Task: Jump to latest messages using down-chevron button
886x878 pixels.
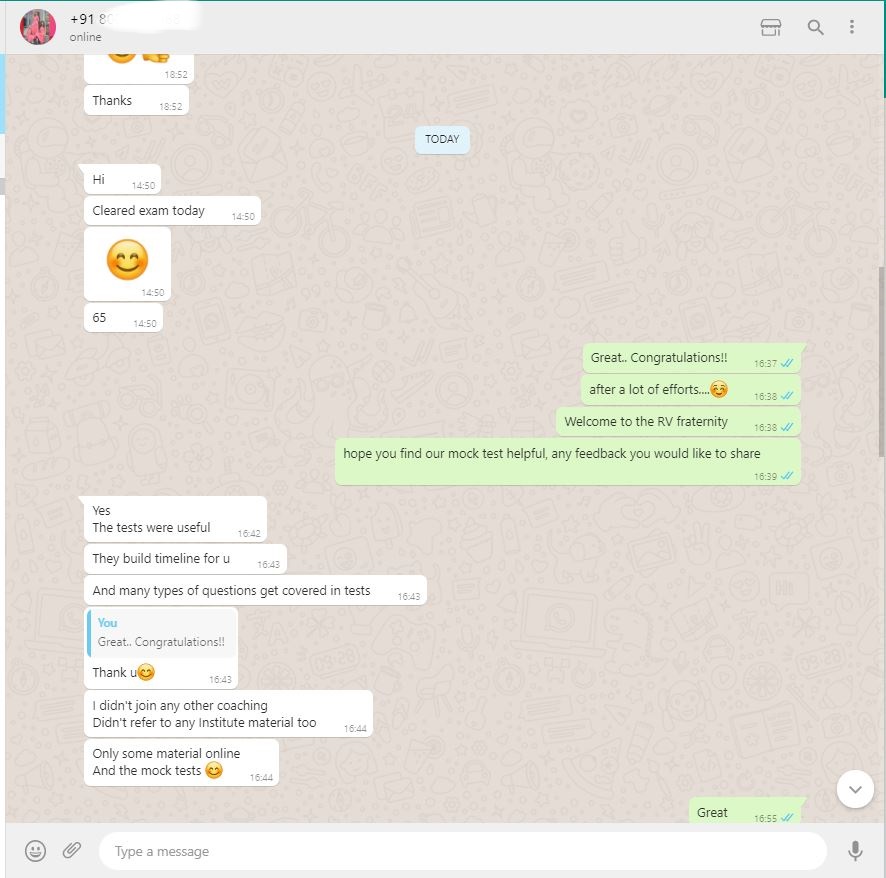Action: (855, 789)
